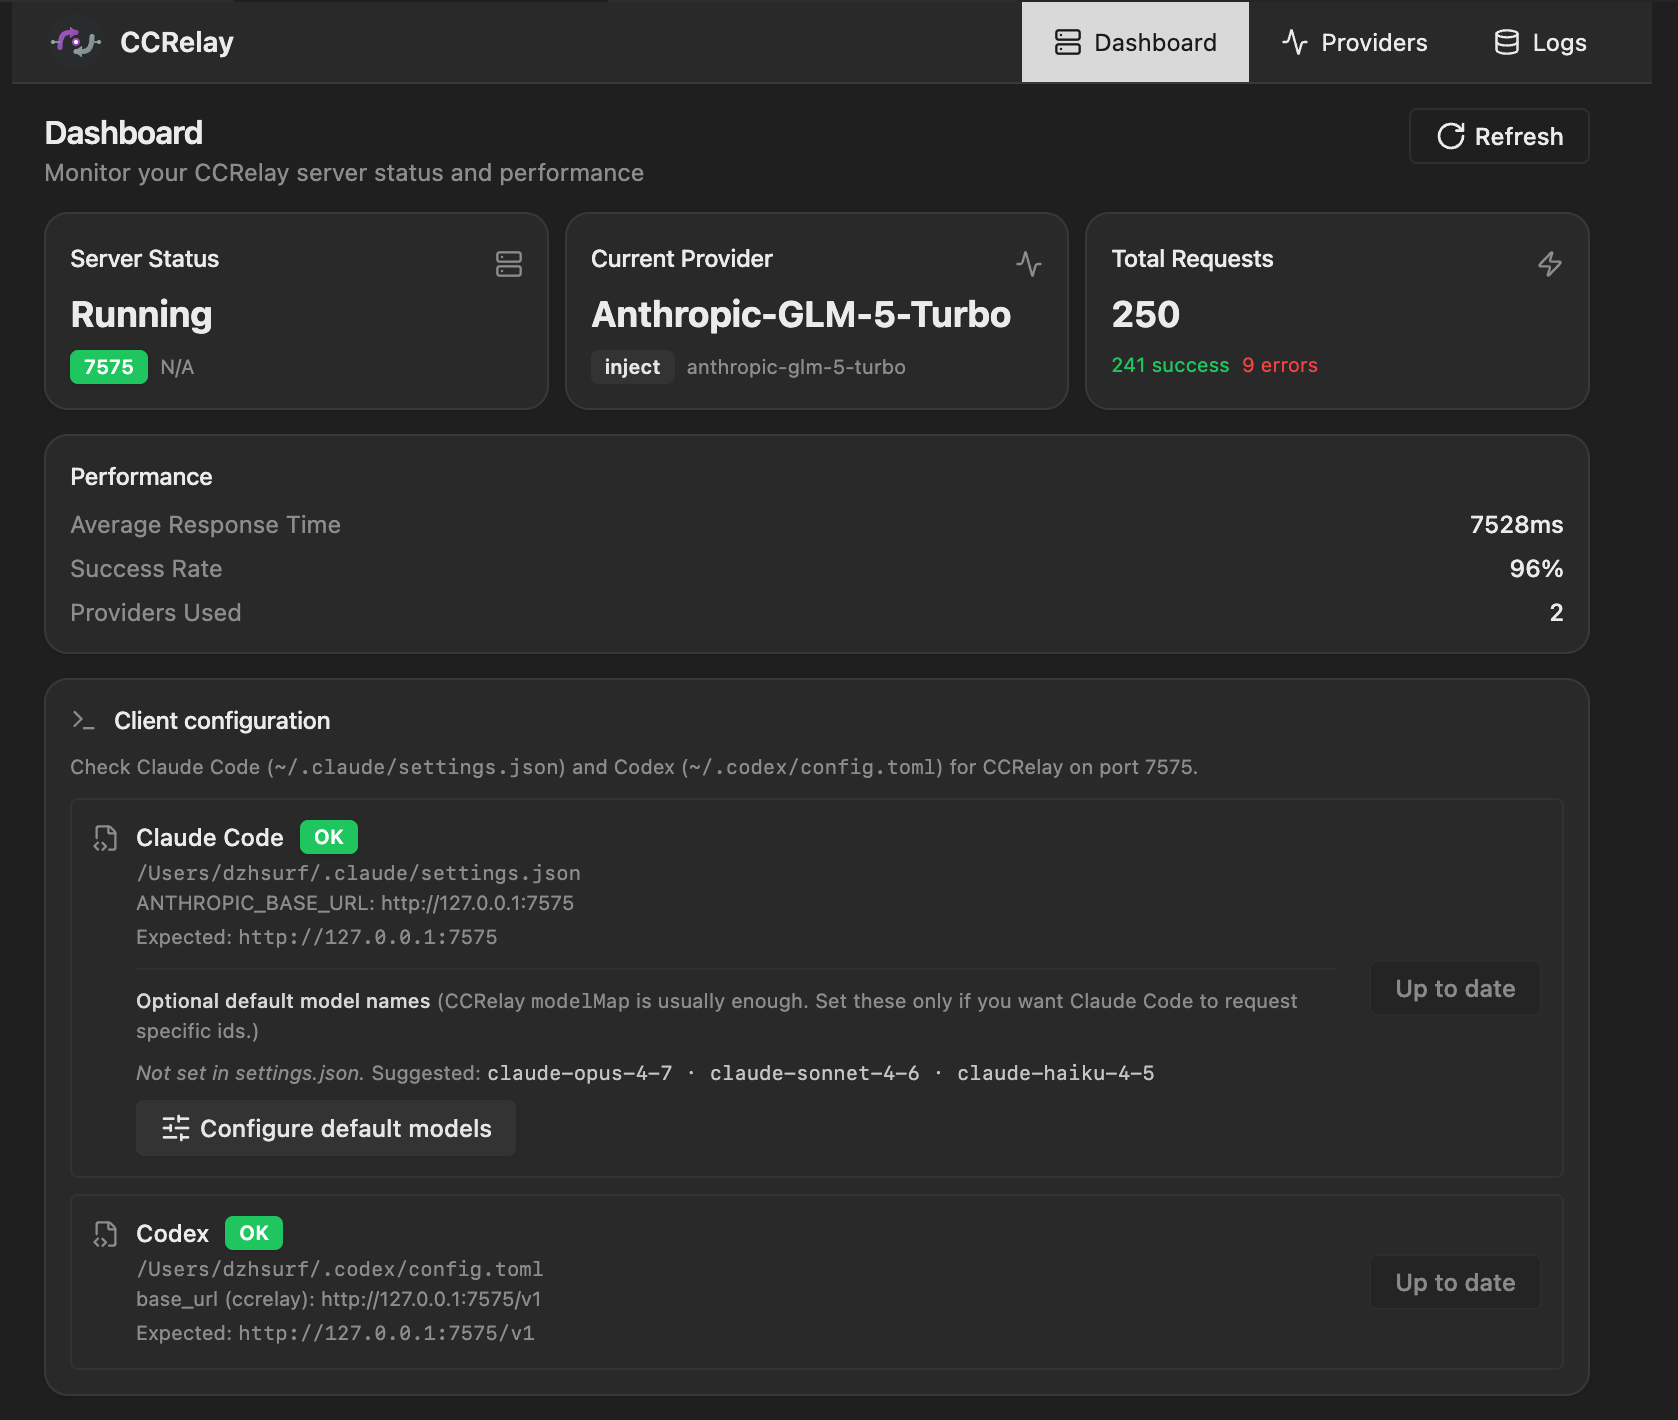
Task: Click the Success Rate label
Action: [x=146, y=569]
